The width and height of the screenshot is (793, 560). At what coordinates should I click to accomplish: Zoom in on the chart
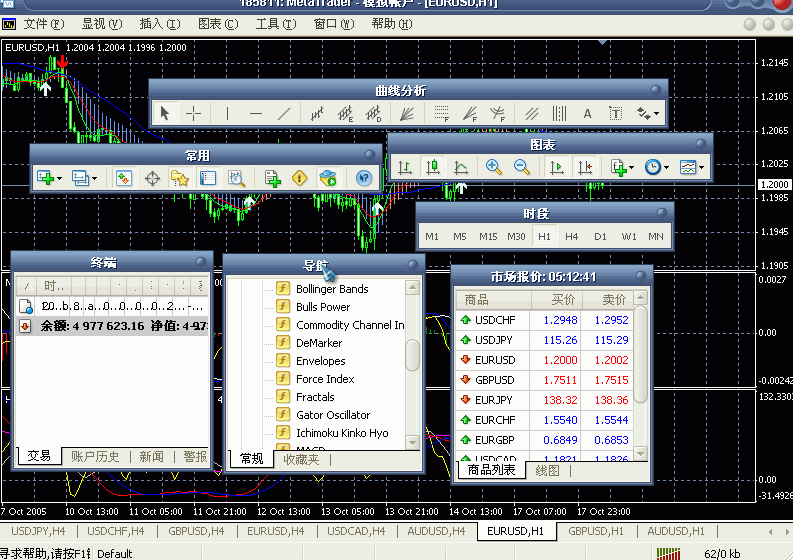[494, 167]
